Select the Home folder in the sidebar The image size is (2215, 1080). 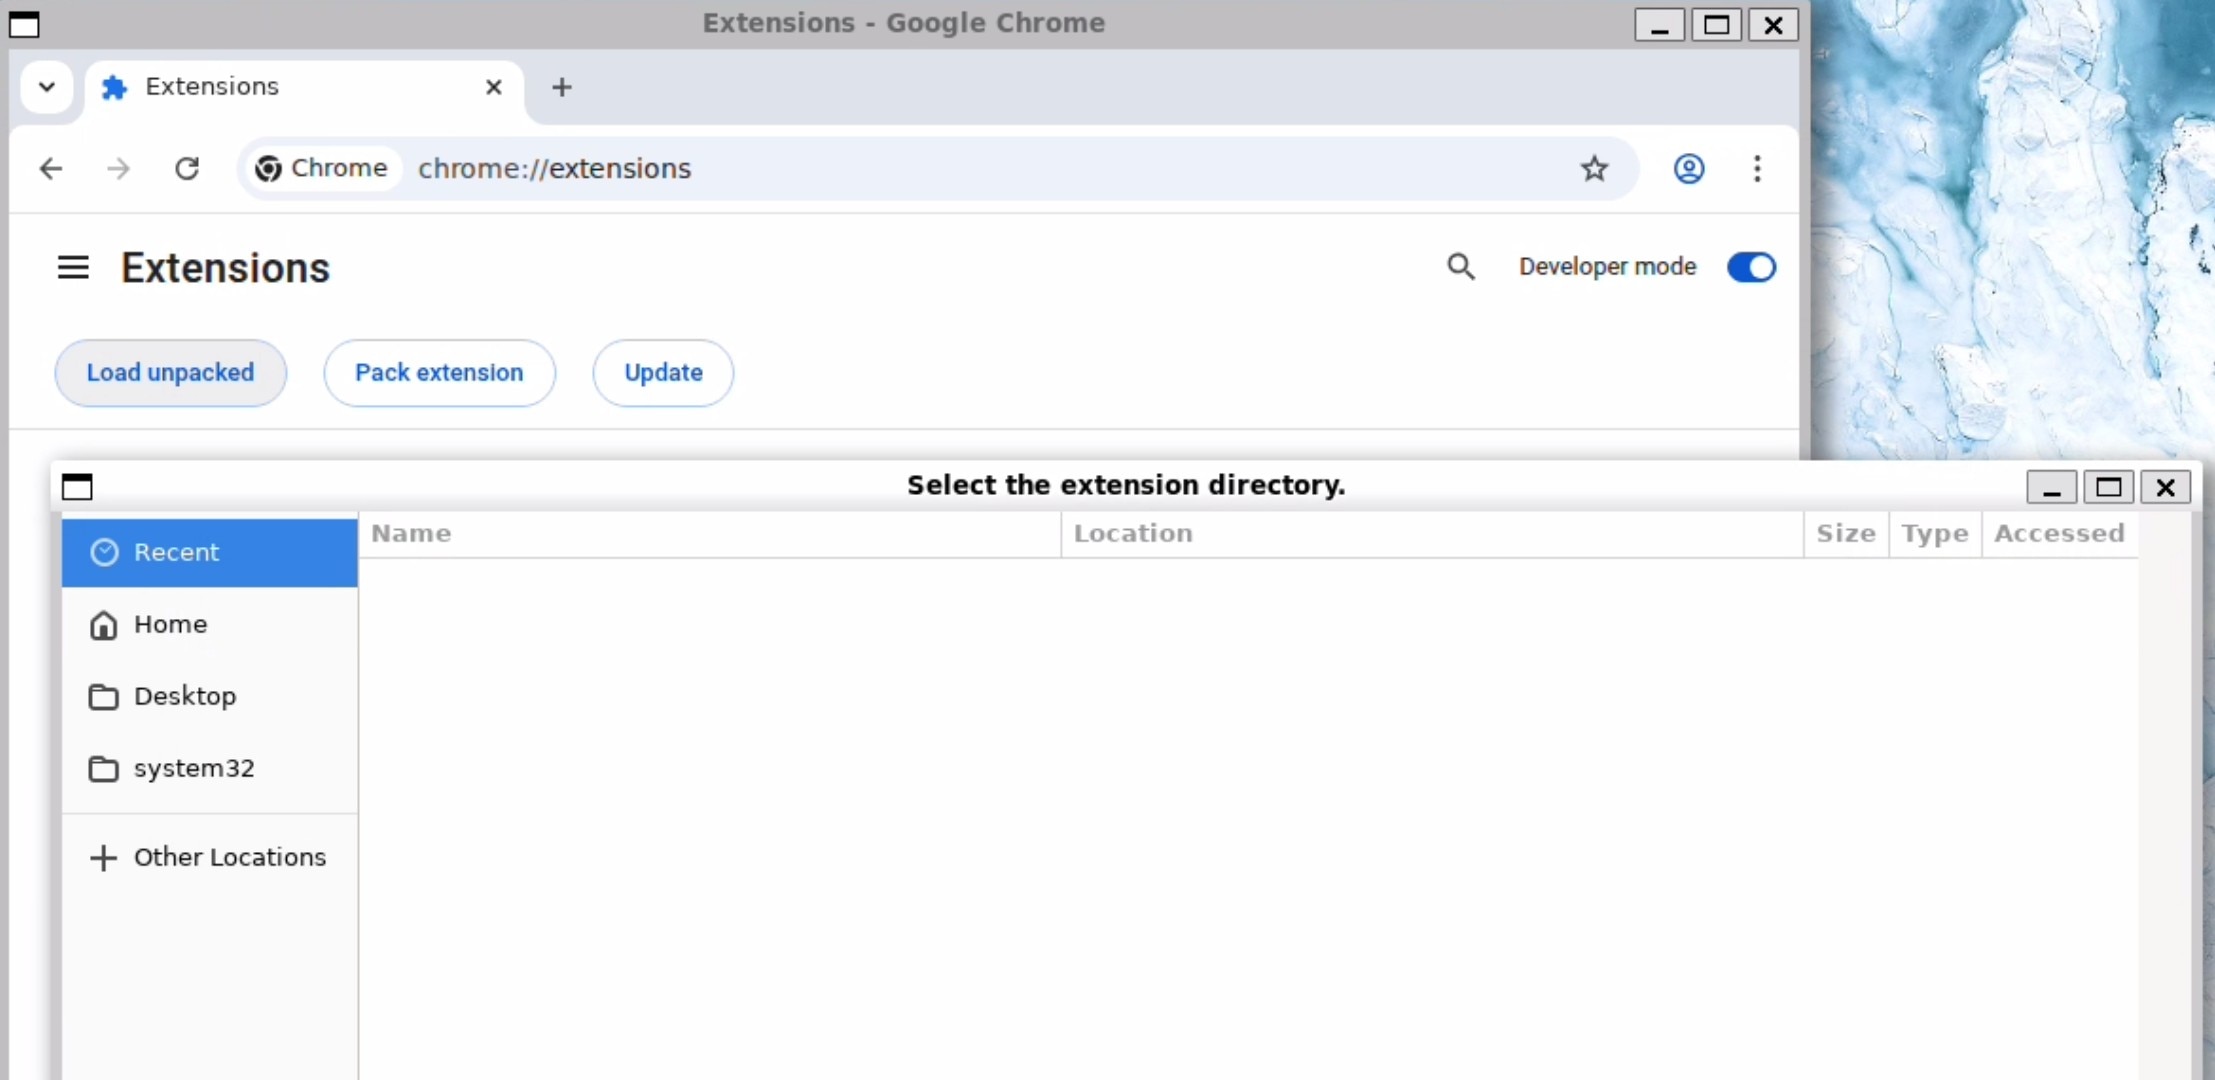(x=171, y=624)
